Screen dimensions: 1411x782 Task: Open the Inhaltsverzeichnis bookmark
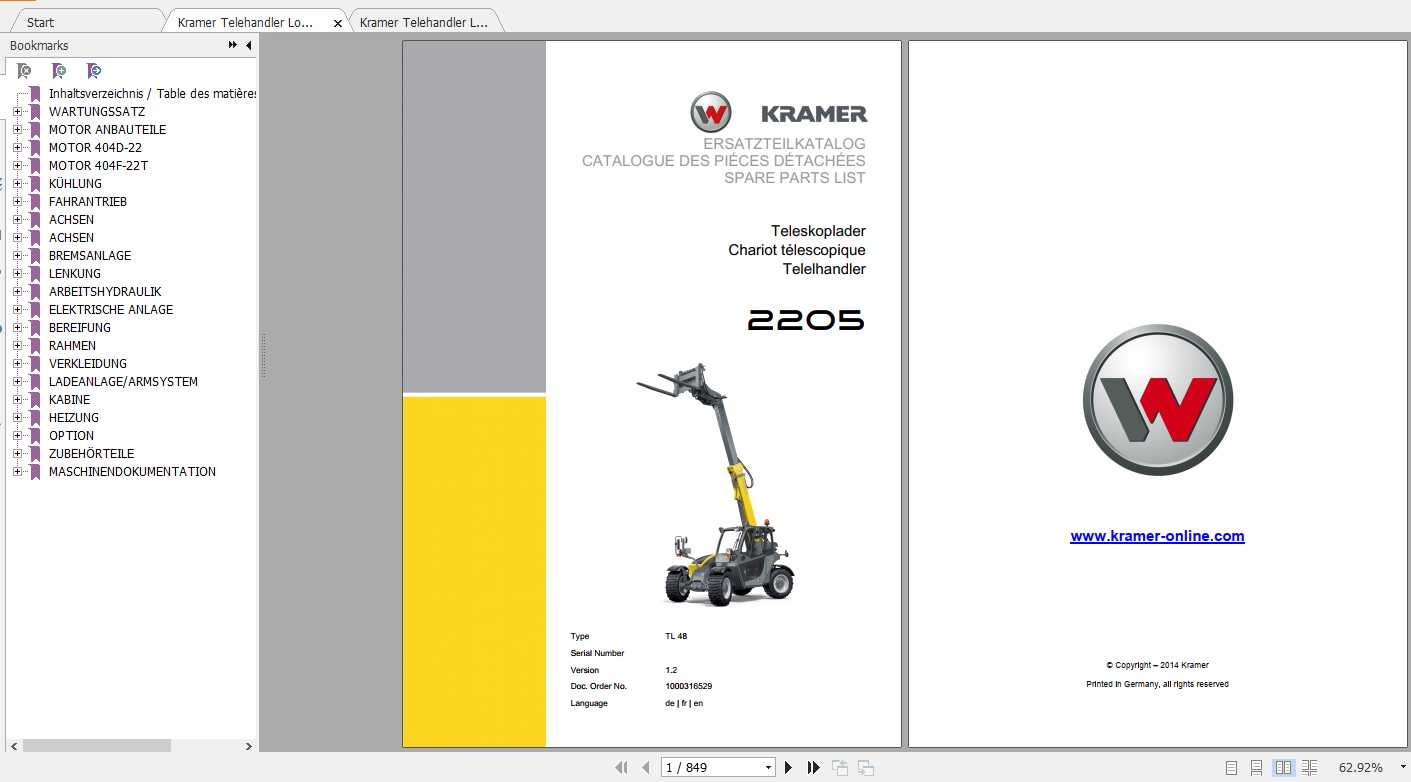(152, 94)
